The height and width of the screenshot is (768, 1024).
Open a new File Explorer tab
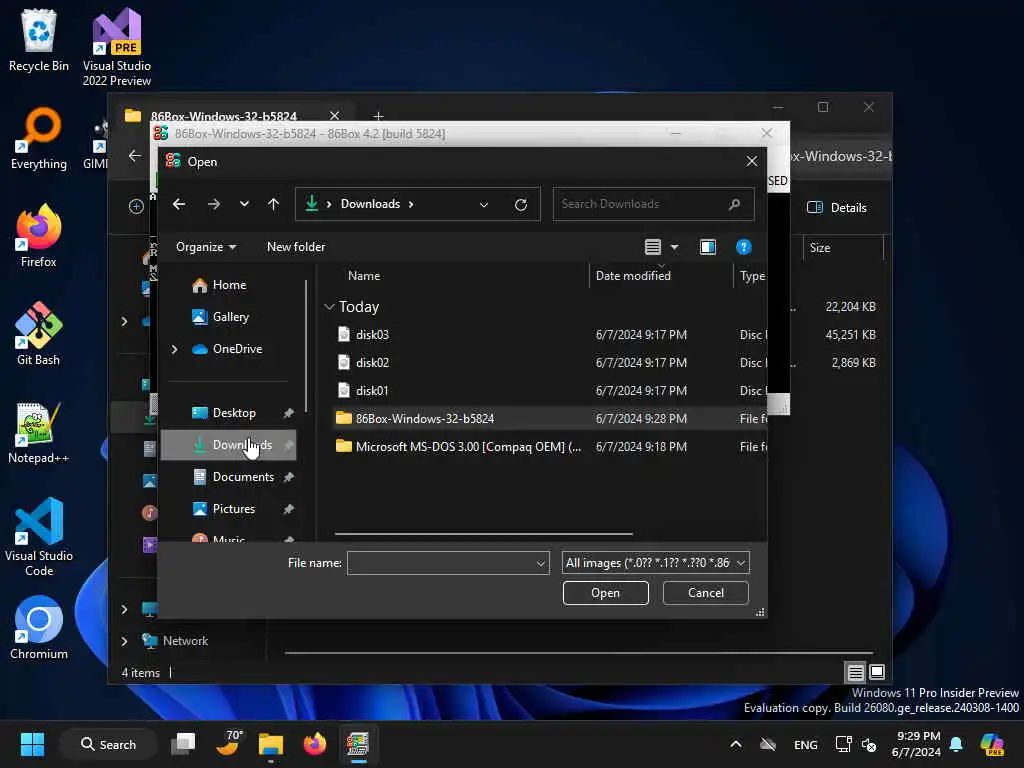(378, 116)
